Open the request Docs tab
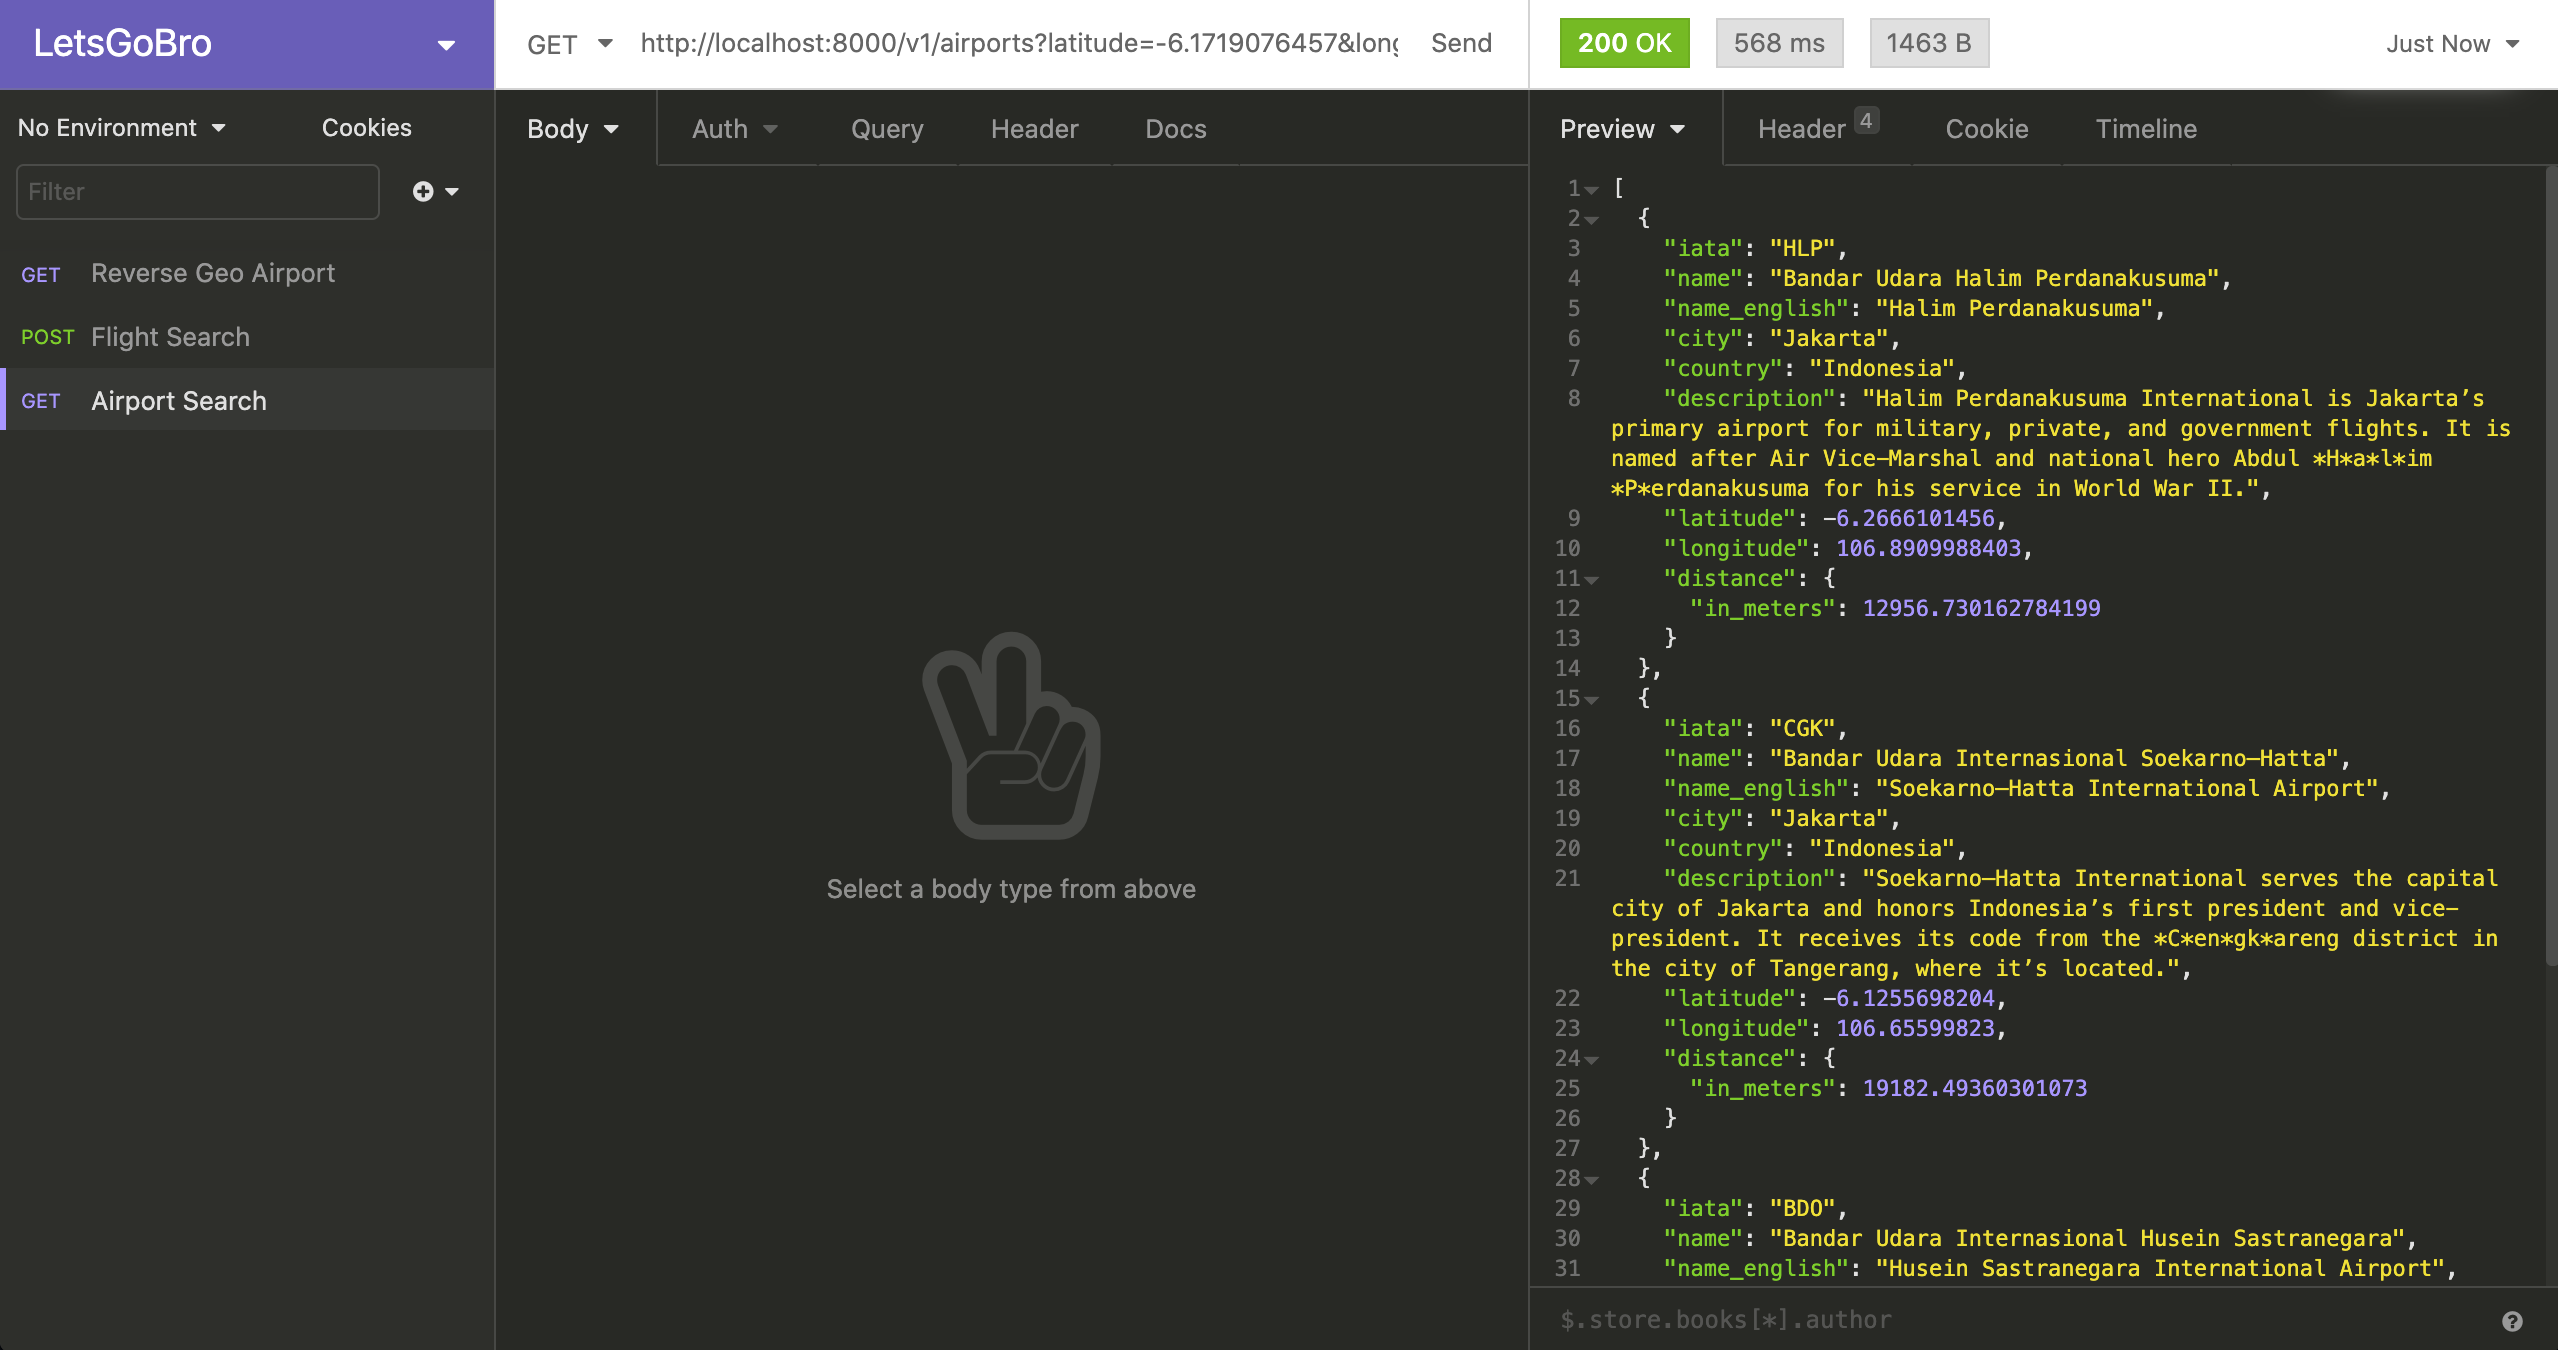2558x1350 pixels. 1175,129
